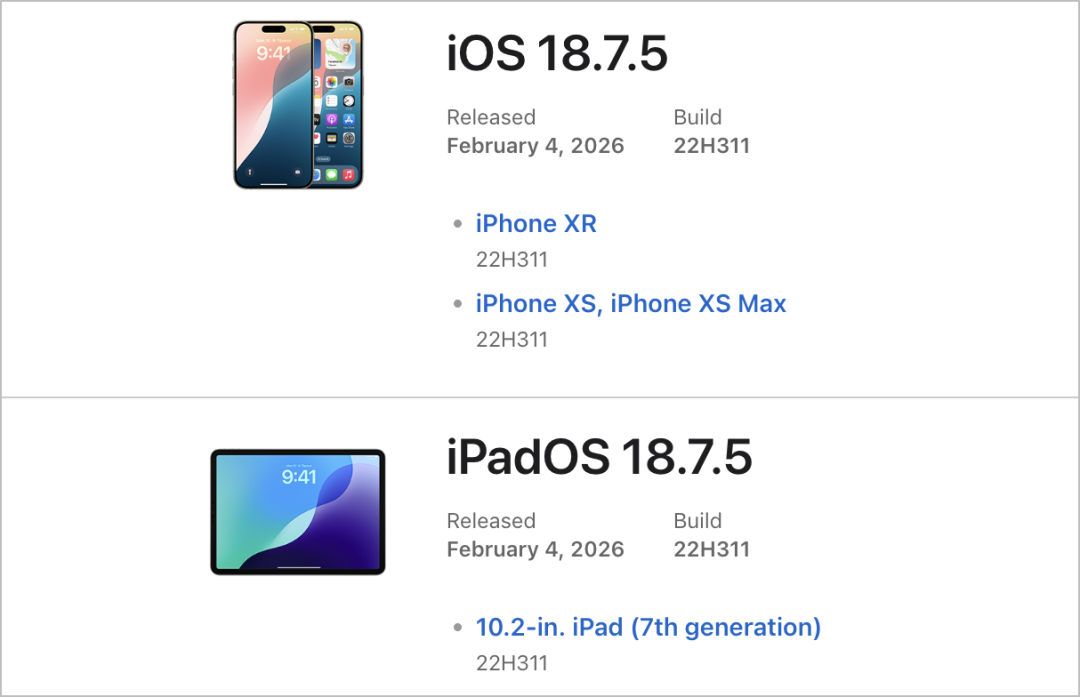Click the Released label under iPadOS 18.7.5
The width and height of the screenshot is (1080, 697).
click(x=491, y=521)
